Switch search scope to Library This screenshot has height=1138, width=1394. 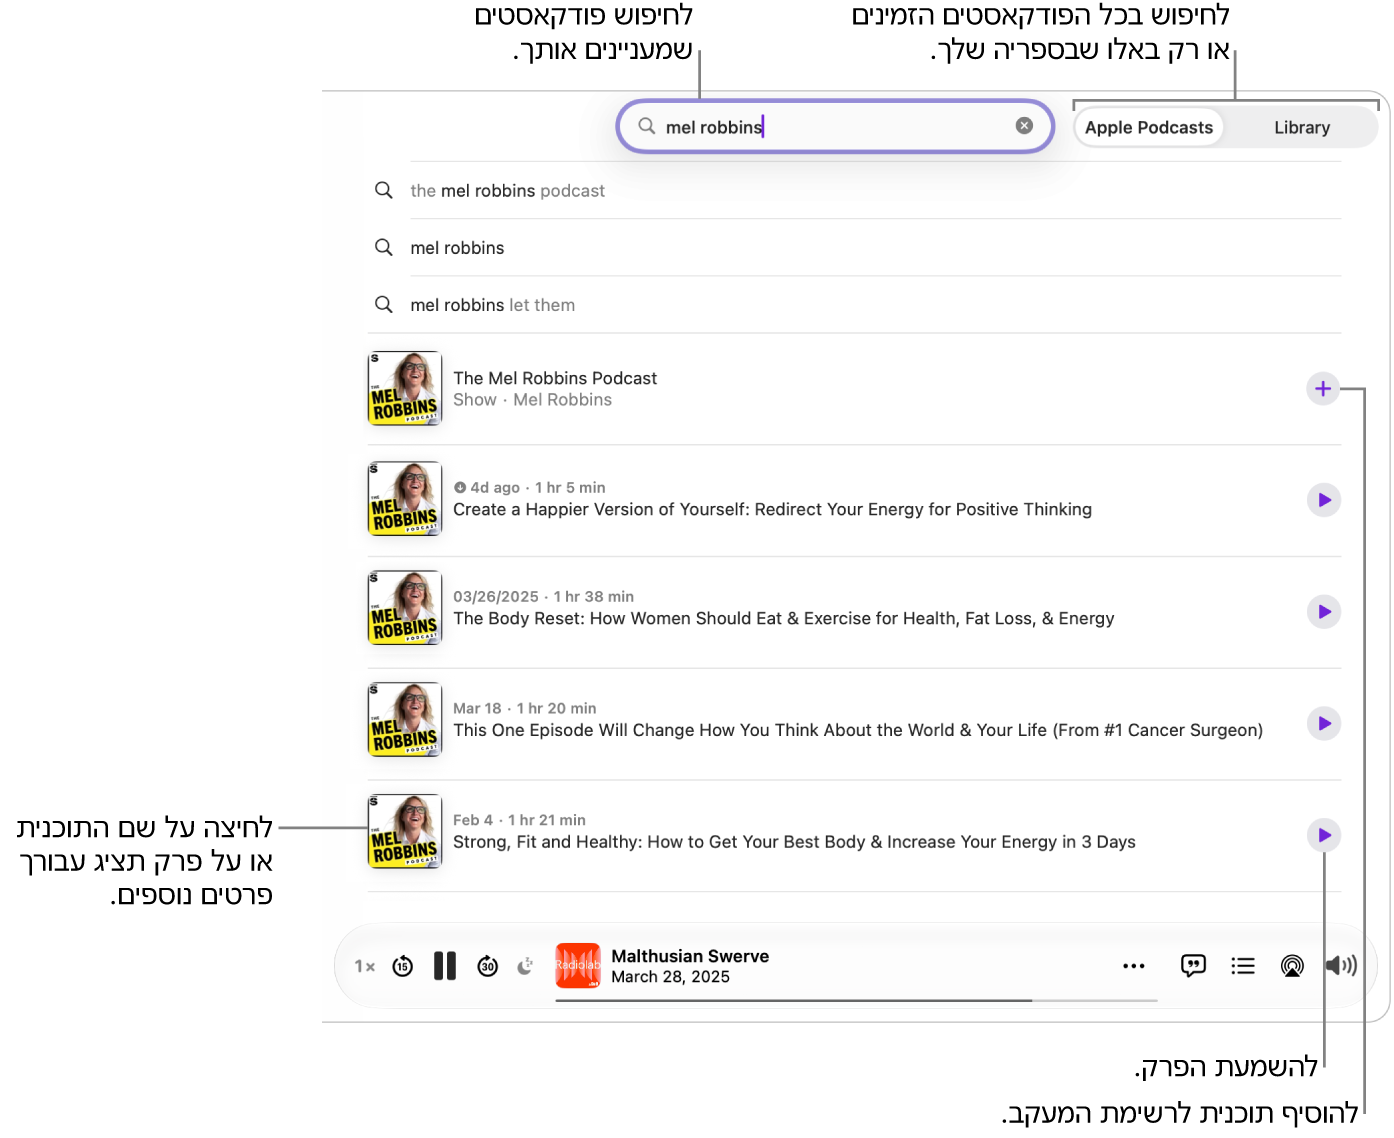1302,128
